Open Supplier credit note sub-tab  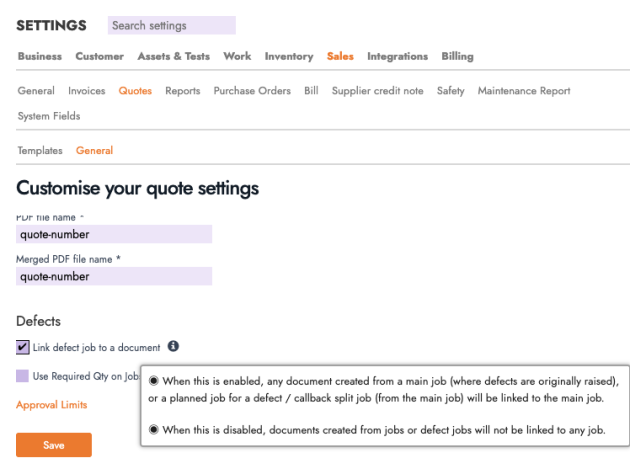tap(377, 91)
